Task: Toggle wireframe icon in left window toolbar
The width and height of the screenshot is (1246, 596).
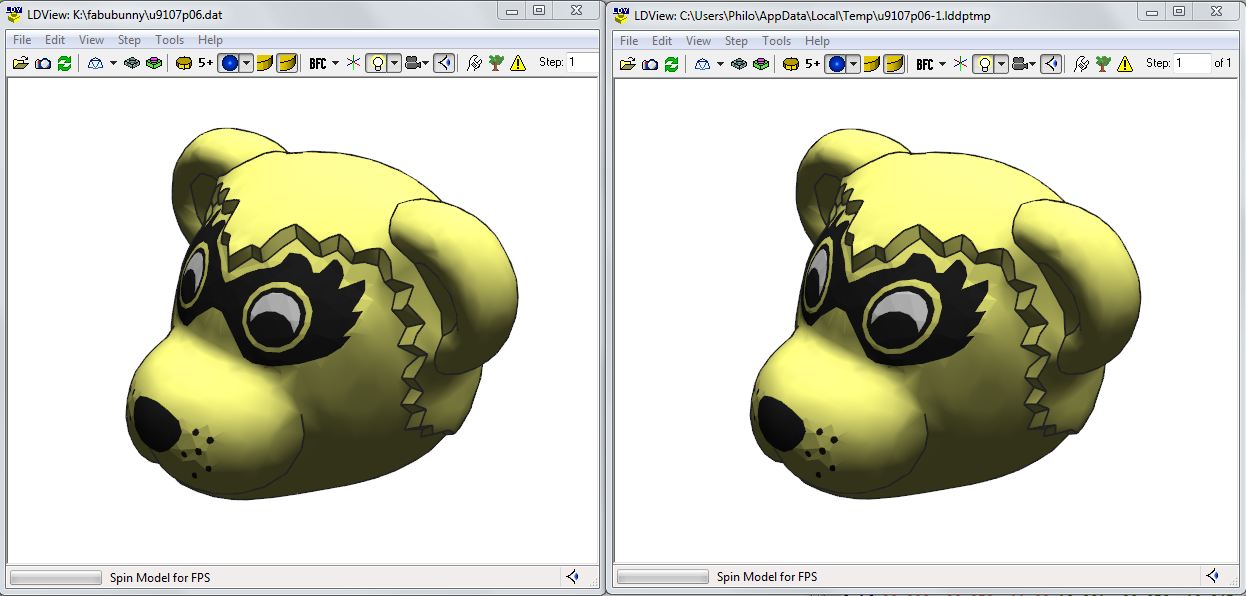Action: coord(95,63)
